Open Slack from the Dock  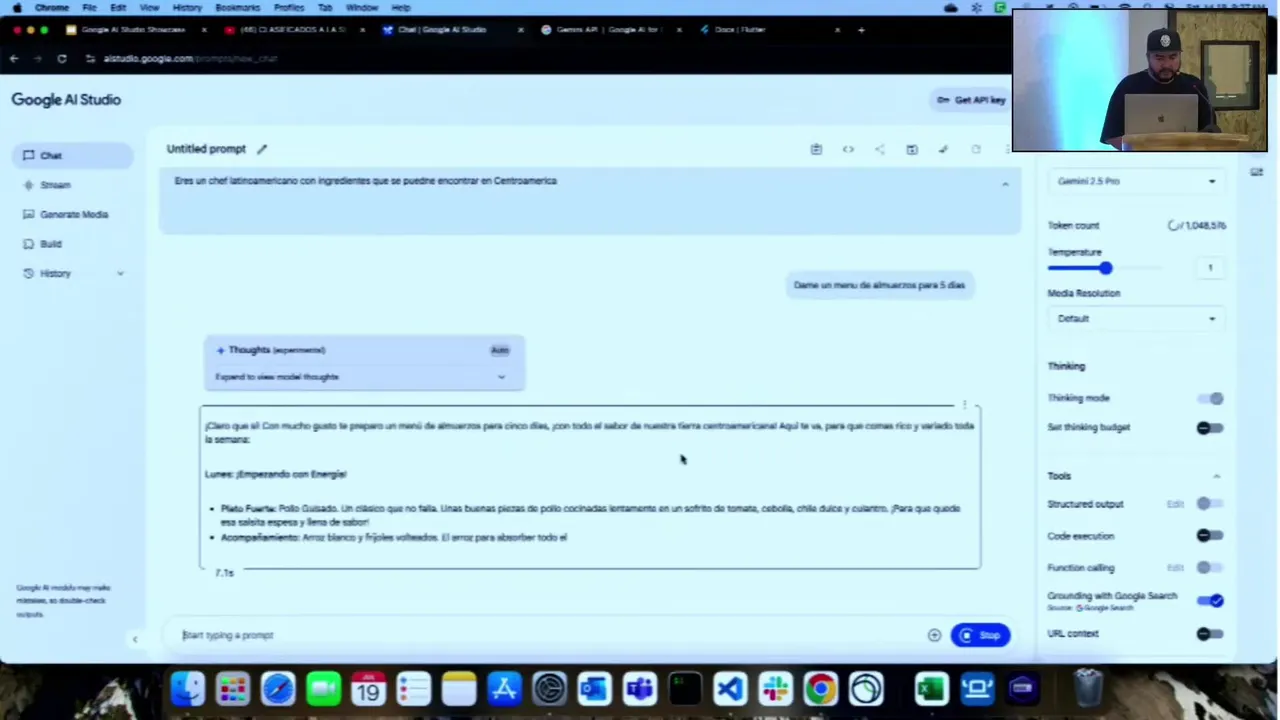tap(775, 689)
